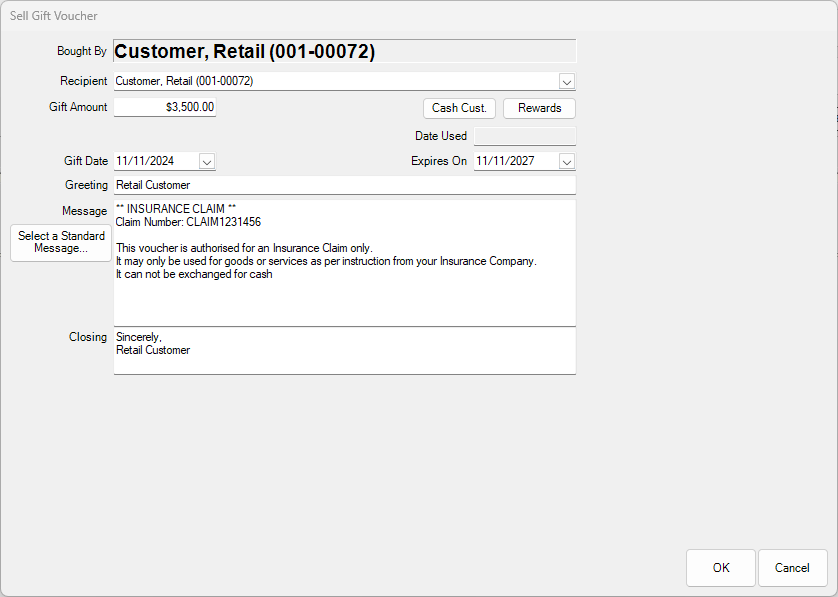This screenshot has height=597, width=838.
Task: Cancel the Sell Gift Voucher dialog
Action: (x=792, y=568)
